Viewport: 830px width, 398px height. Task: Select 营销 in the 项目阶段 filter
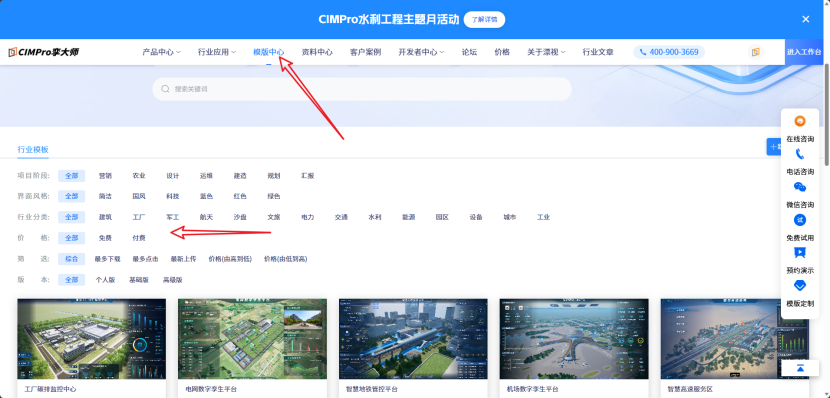[x=105, y=176]
